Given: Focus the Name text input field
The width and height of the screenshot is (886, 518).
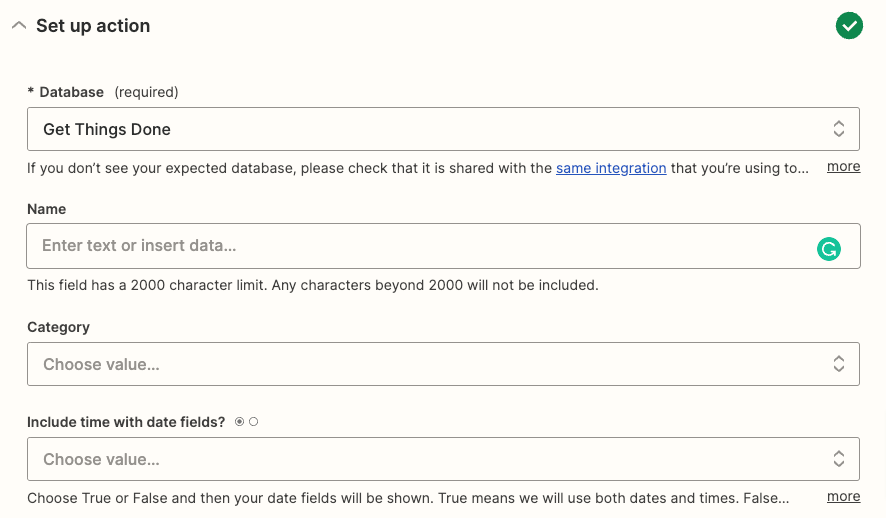Looking at the screenshot, I should pos(444,246).
